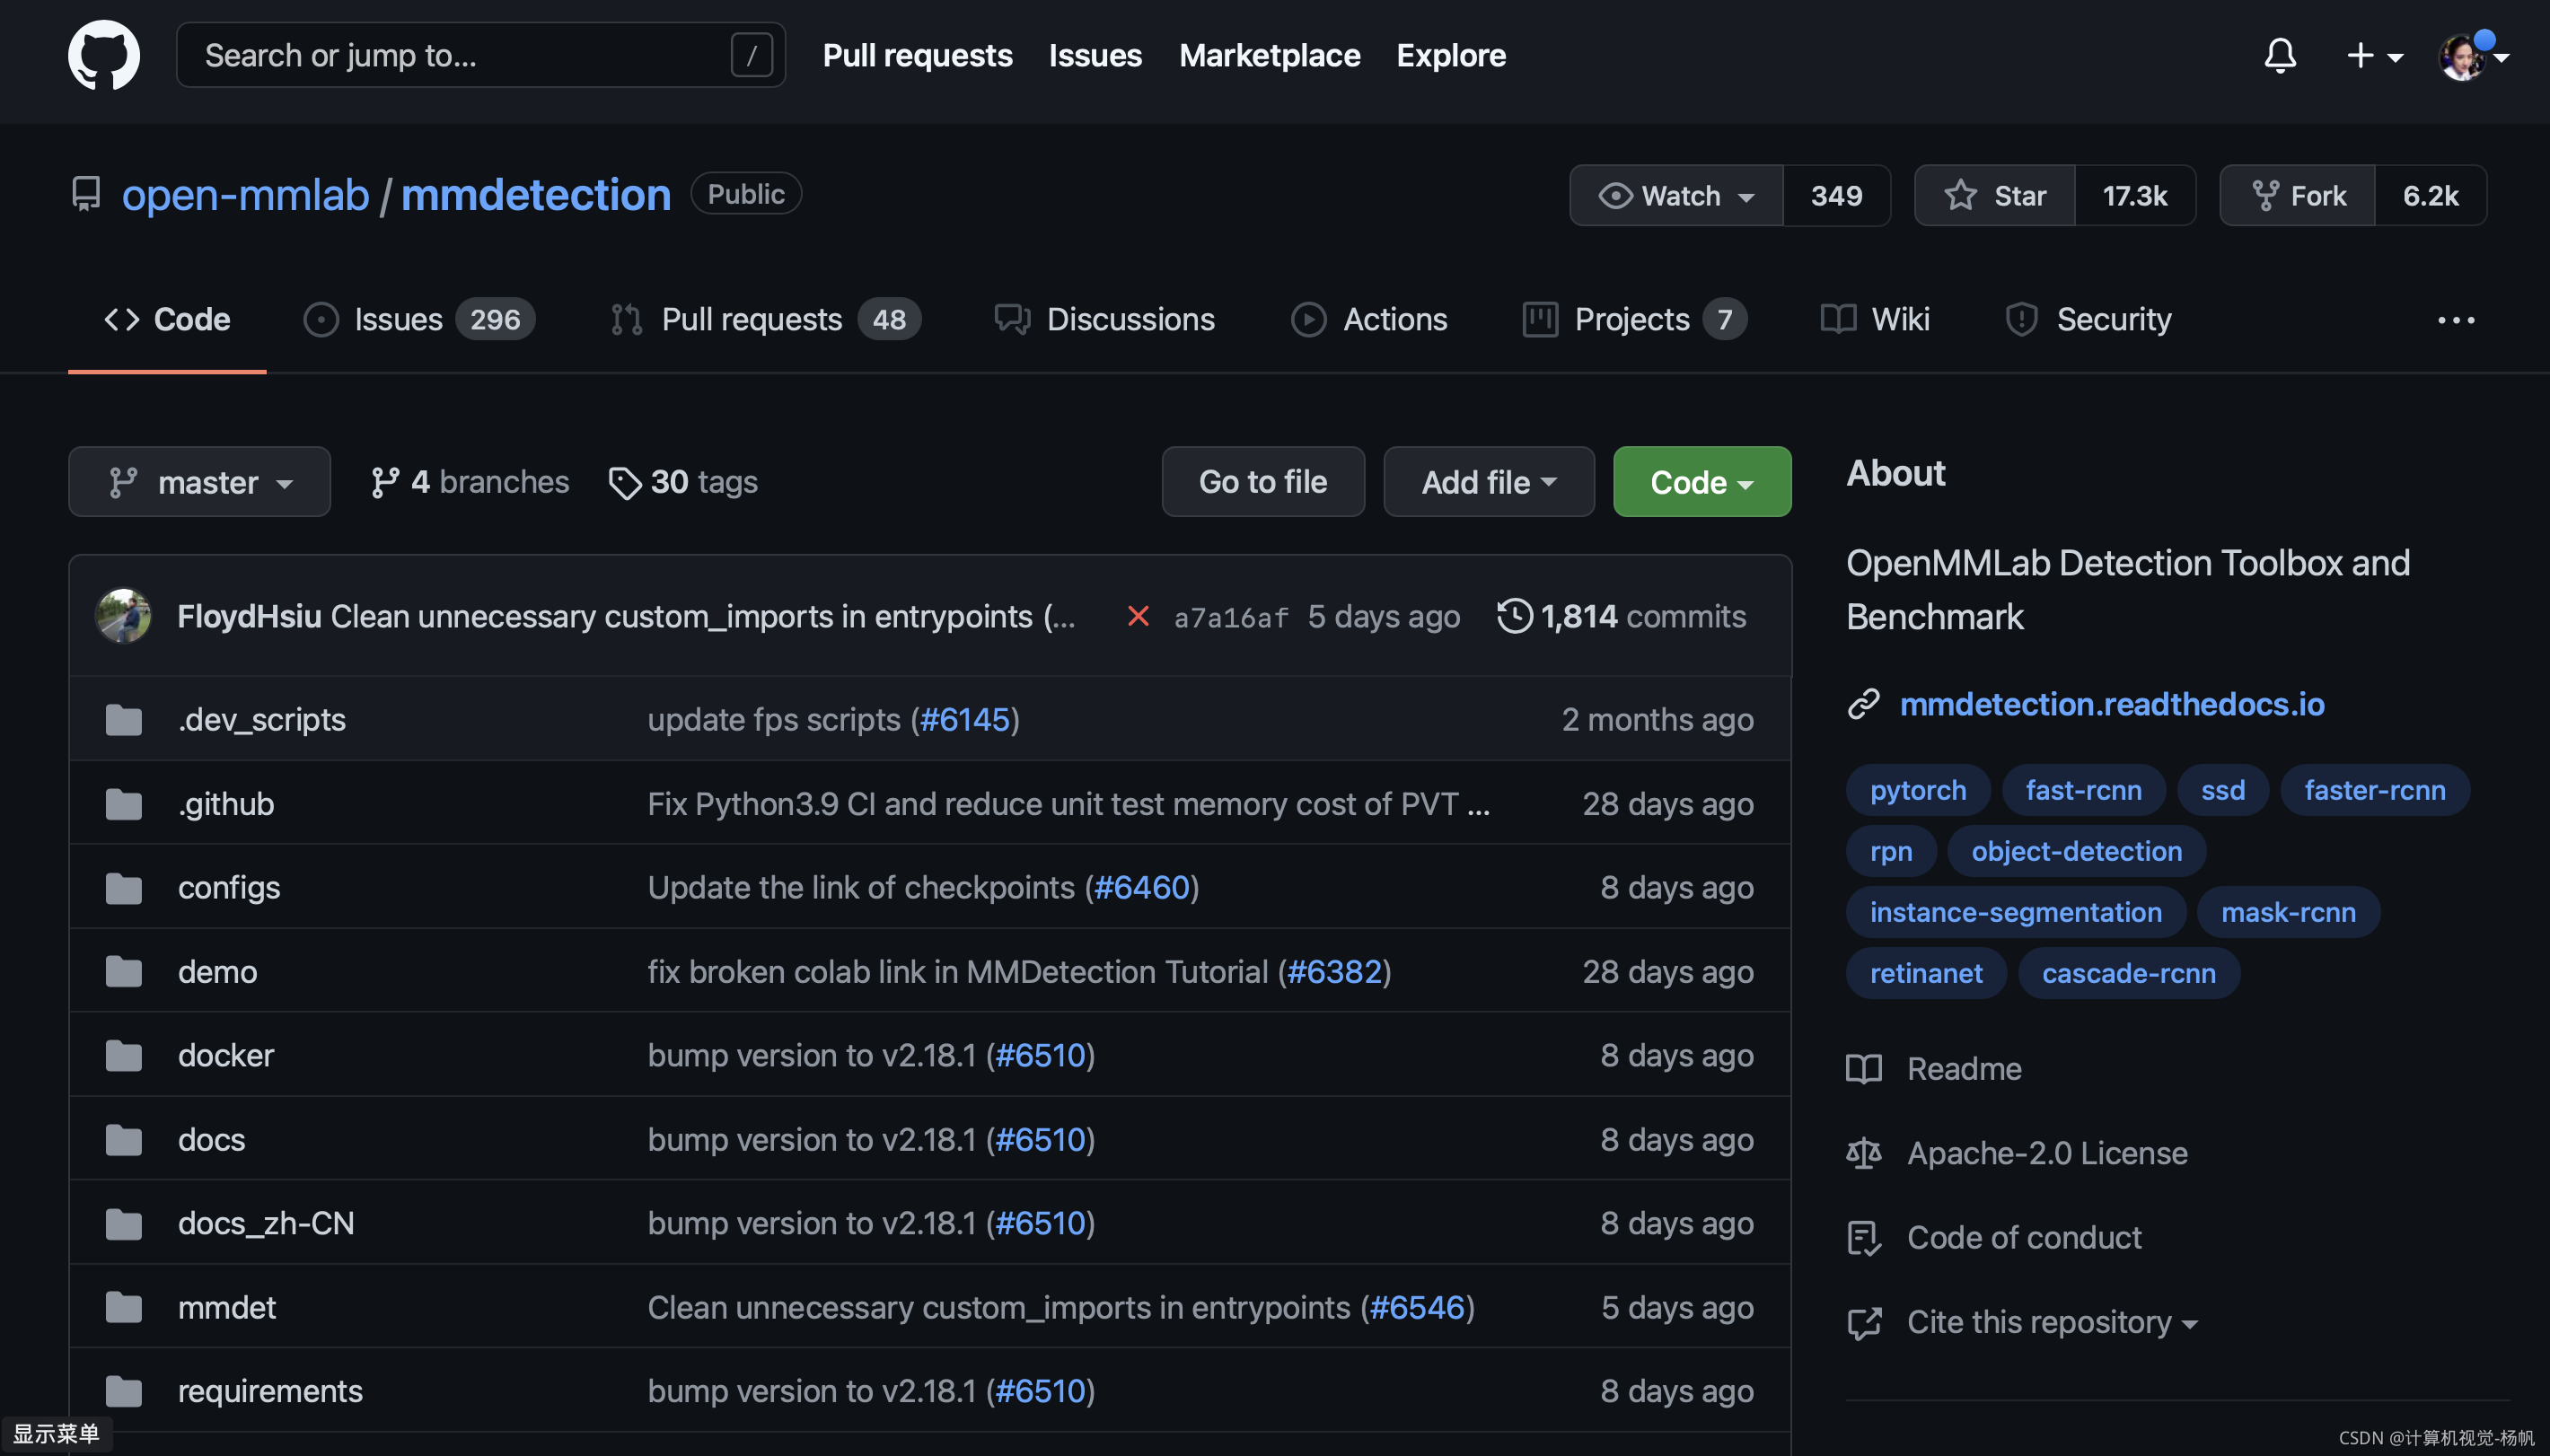Expand the Watch dropdown
The image size is (2550, 1456).
1676,195
